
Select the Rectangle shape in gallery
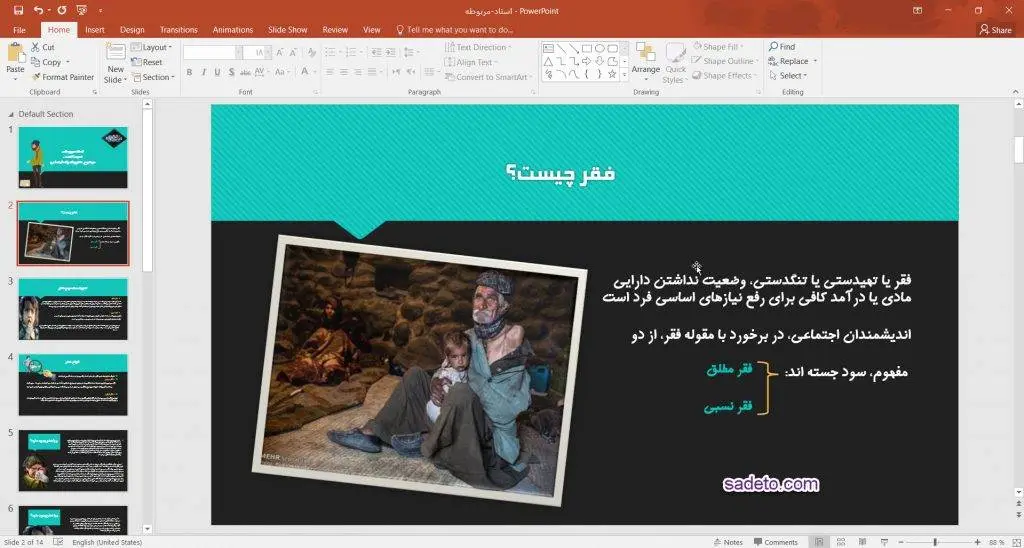[586, 48]
